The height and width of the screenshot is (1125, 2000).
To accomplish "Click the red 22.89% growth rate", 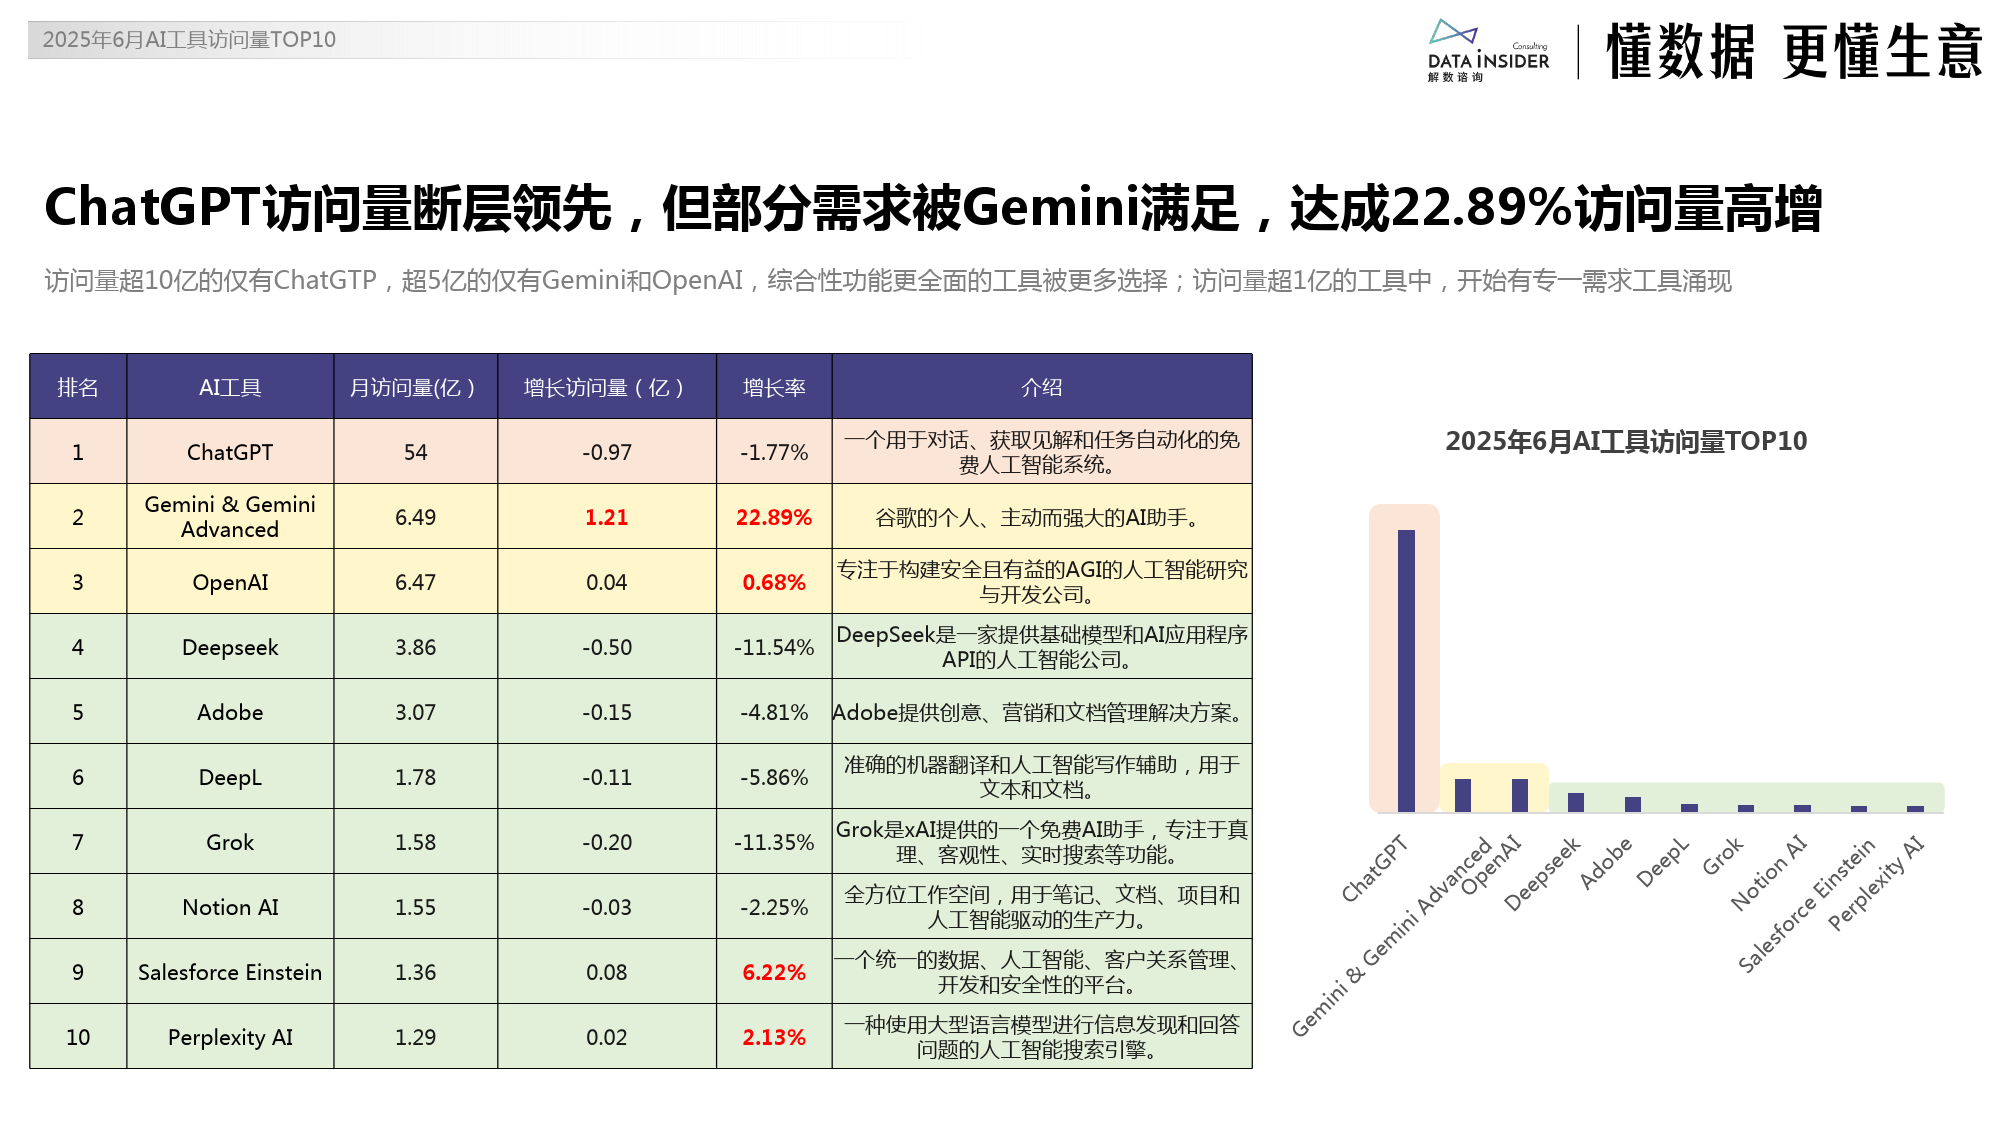I will point(774,517).
